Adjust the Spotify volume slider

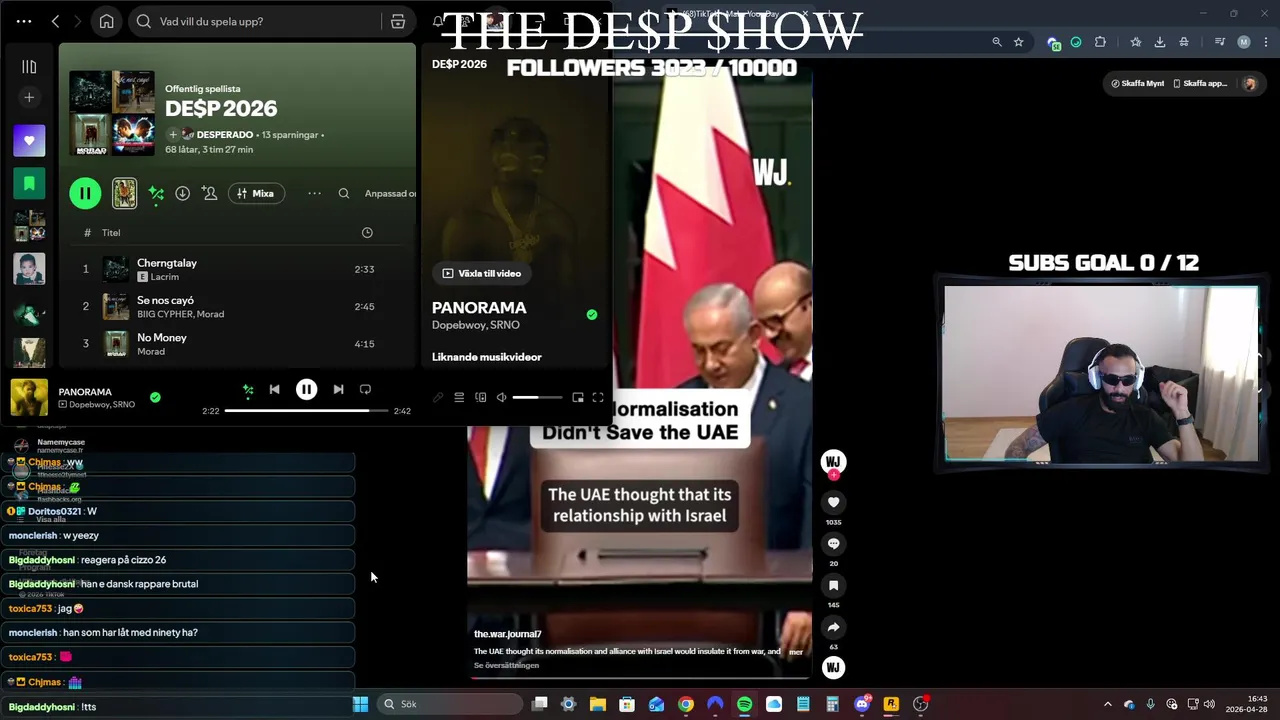[538, 397]
